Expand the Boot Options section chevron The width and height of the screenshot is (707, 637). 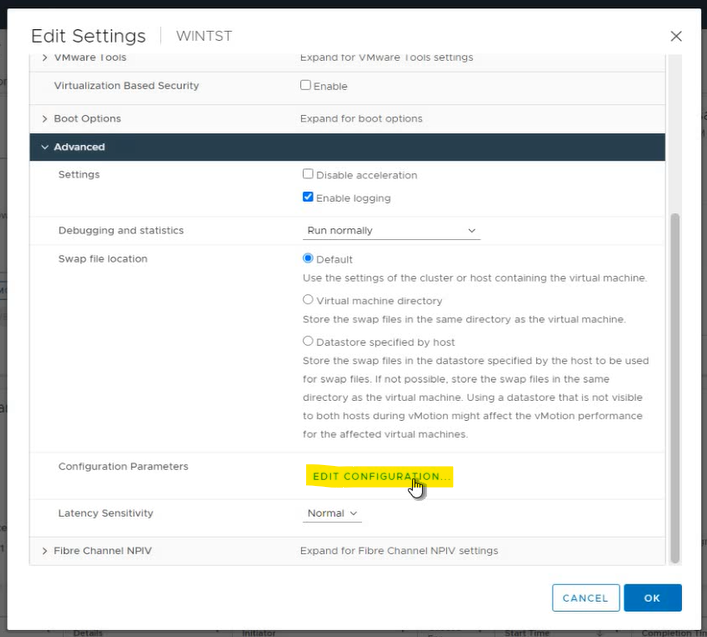45,119
